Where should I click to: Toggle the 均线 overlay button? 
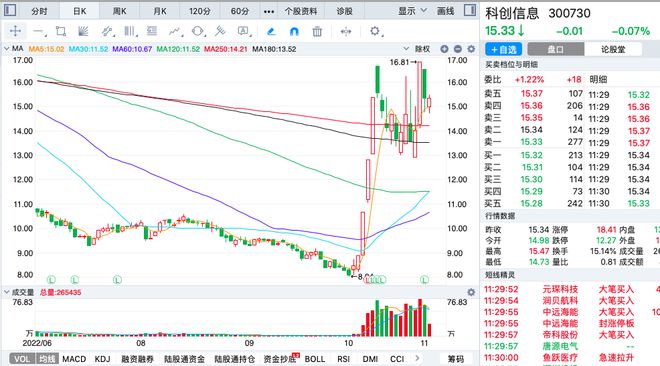47,359
